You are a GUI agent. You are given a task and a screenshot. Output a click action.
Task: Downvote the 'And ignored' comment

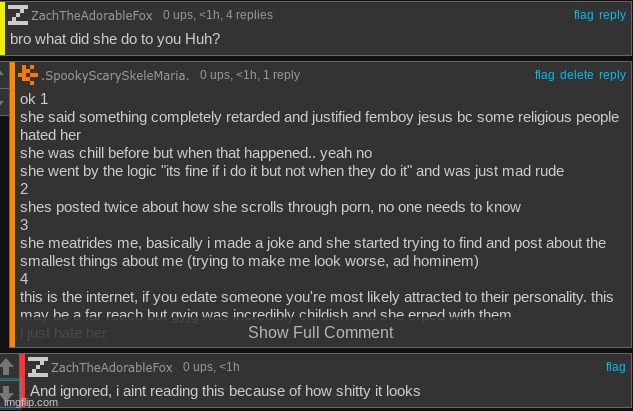pyautogui.click(x=8, y=391)
